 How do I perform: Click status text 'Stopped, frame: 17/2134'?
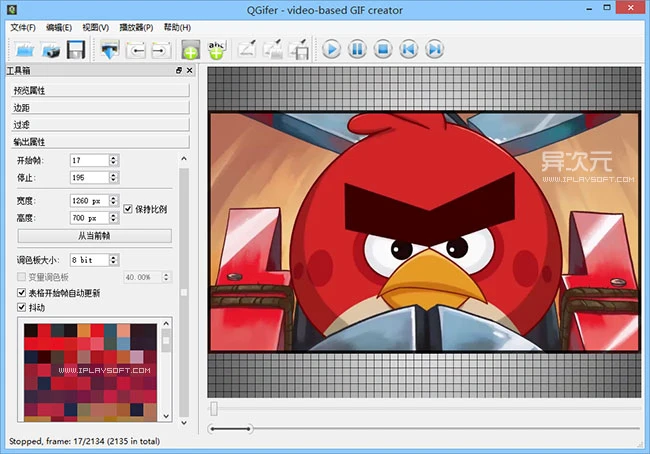(x=57, y=441)
